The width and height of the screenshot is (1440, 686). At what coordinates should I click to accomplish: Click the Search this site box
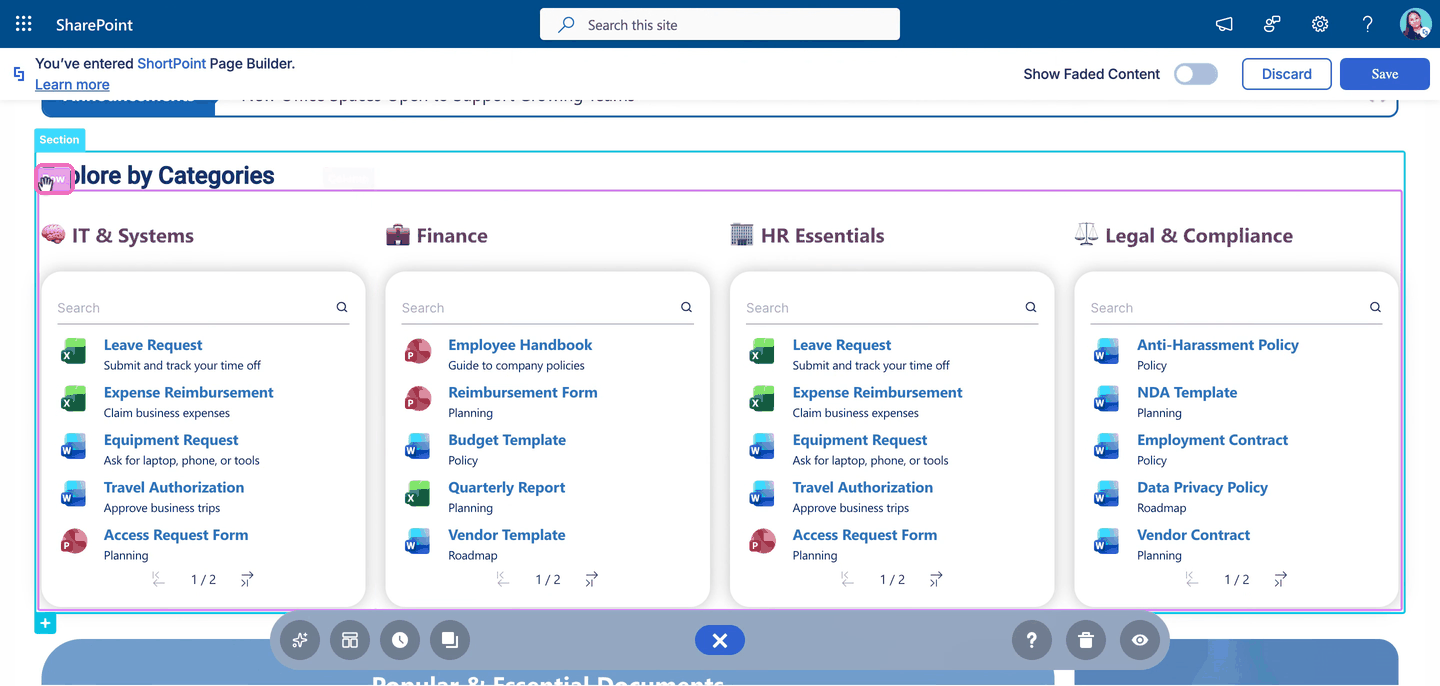[720, 25]
